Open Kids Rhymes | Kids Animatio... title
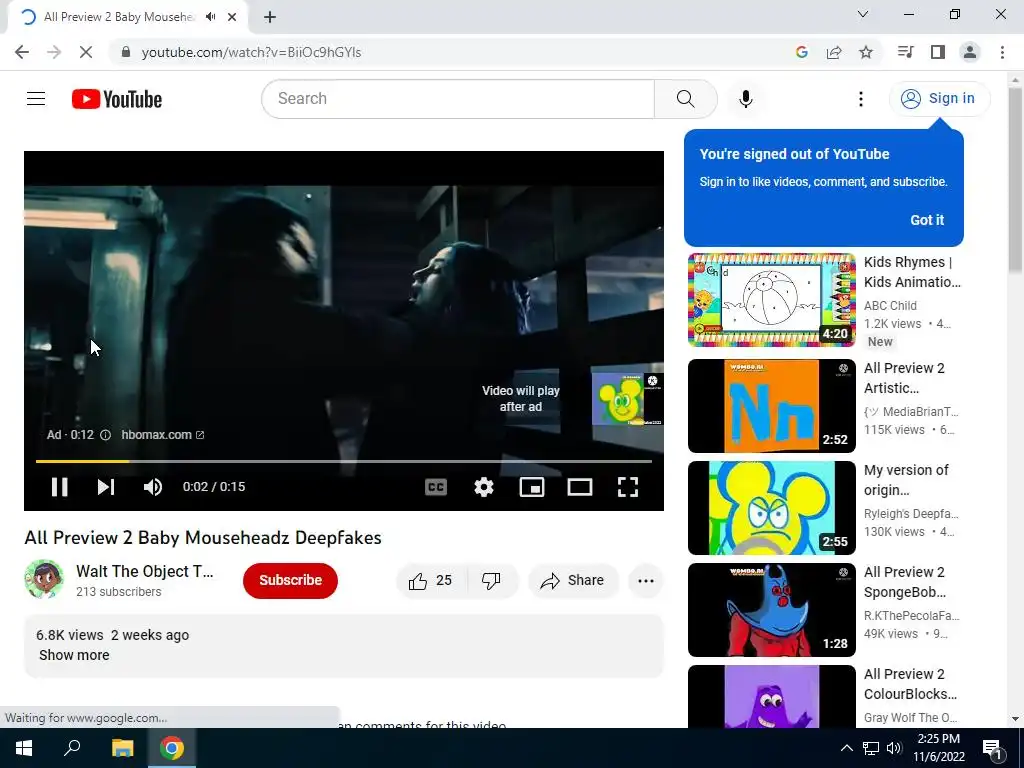 pyautogui.click(x=912, y=272)
